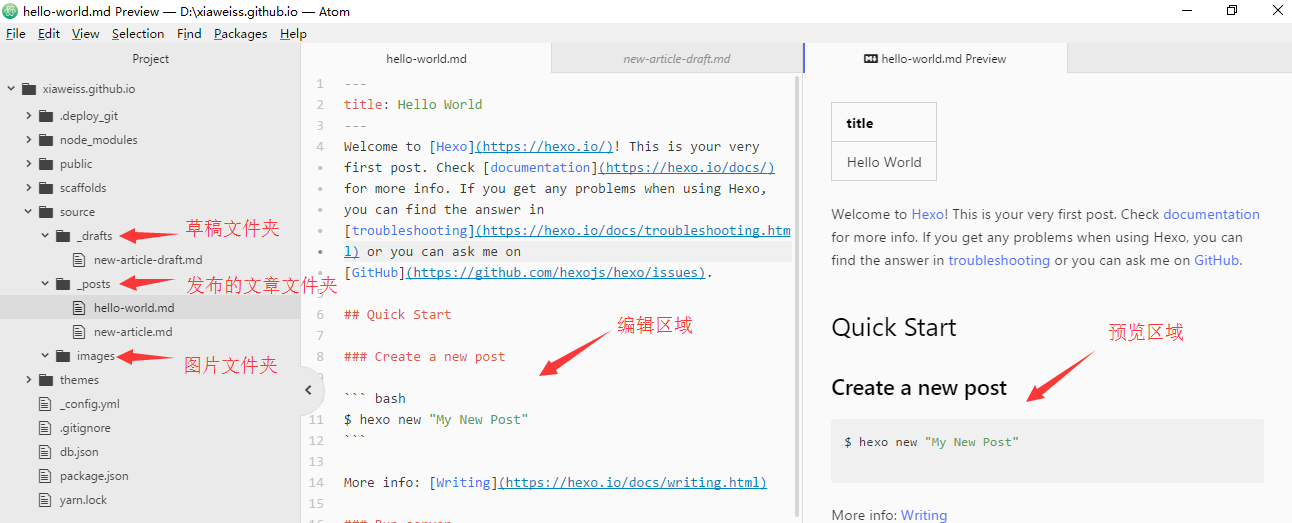Screen dimensions: 1292x523
Task: Click the markdown preview tab icon
Action: coord(870,59)
